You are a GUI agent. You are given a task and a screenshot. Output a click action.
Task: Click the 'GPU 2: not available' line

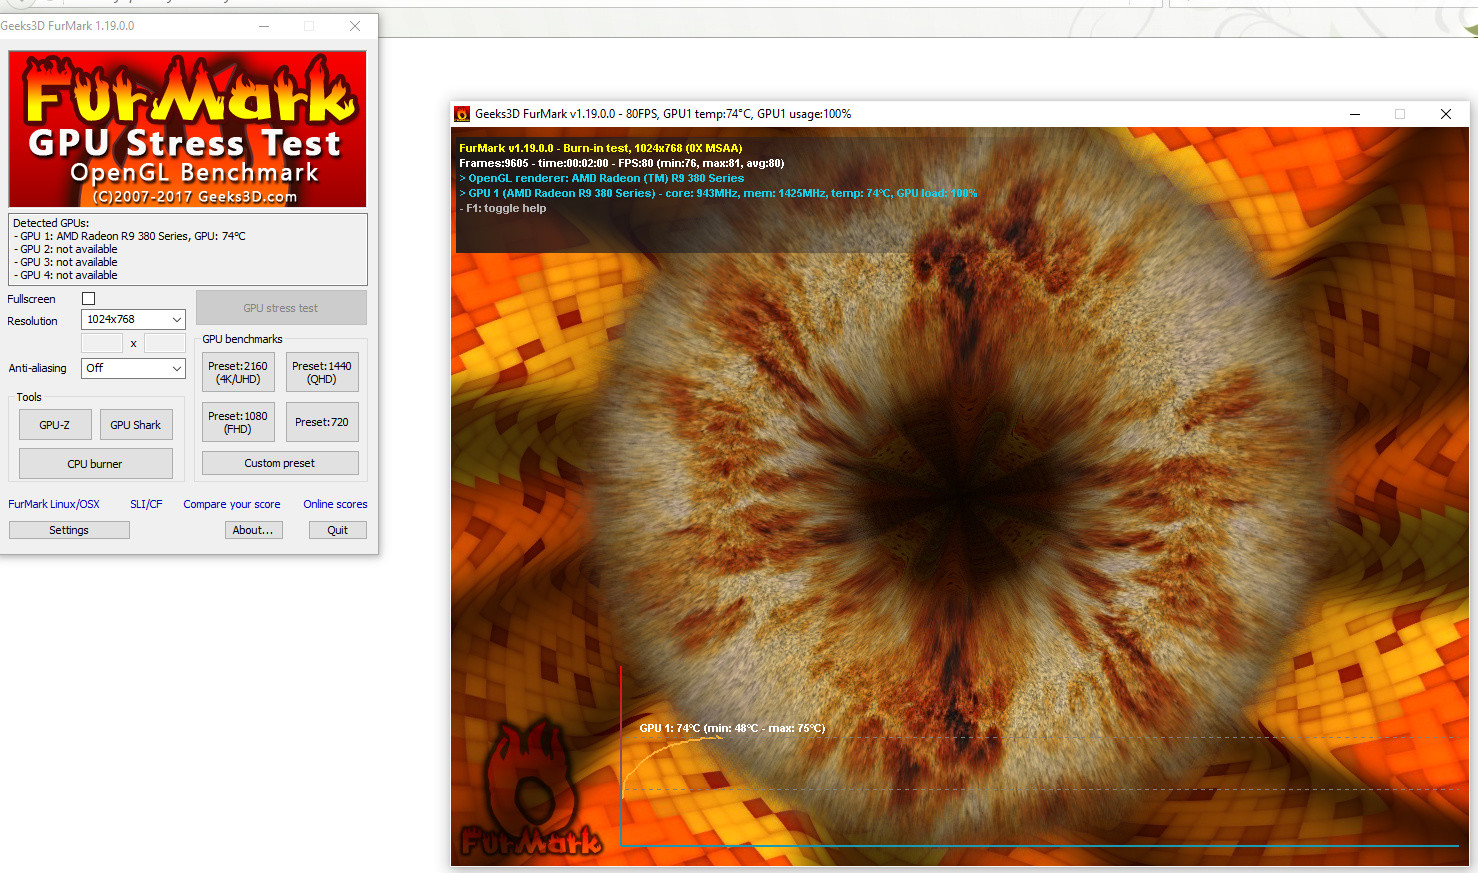pos(65,249)
